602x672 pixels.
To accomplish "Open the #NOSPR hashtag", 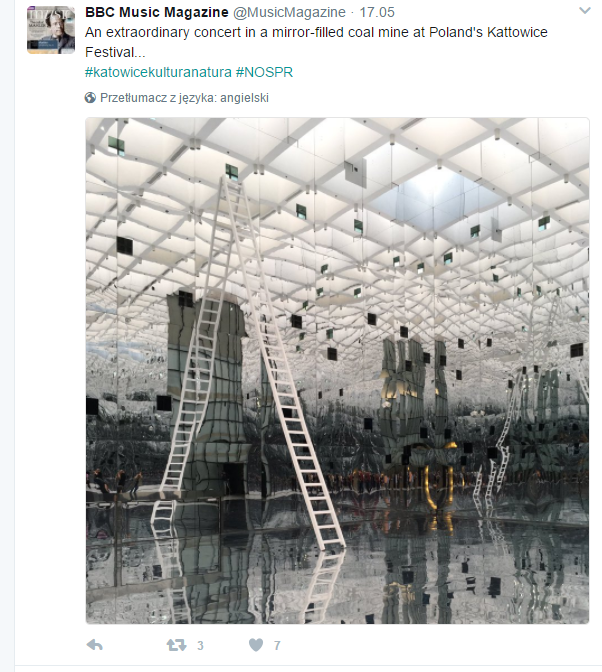I will click(264, 72).
